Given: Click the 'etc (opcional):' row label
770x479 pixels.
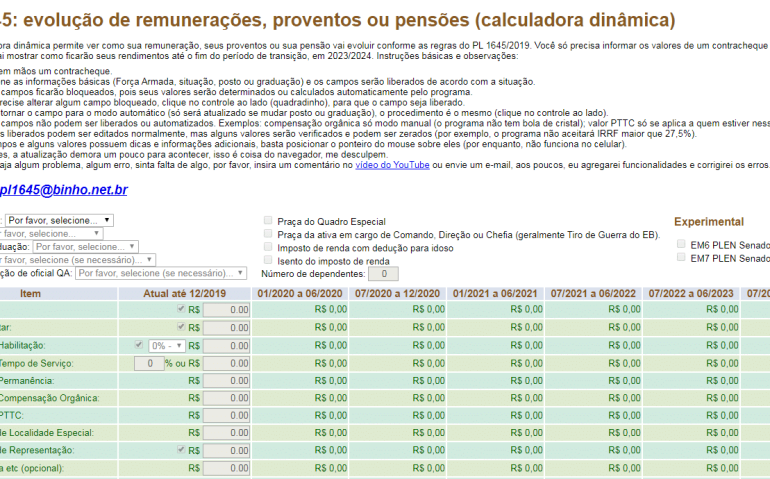Looking at the screenshot, I should pyautogui.click(x=32, y=468).
